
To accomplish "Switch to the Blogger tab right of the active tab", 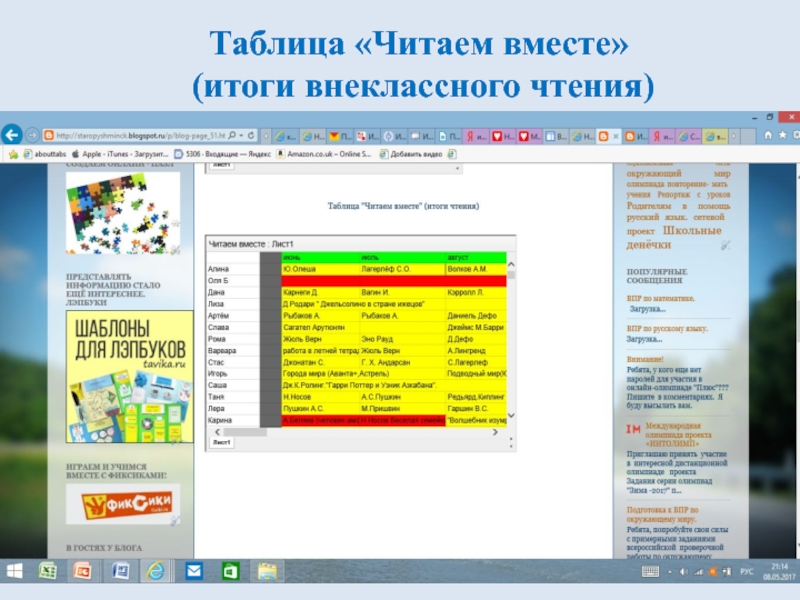I will [636, 136].
